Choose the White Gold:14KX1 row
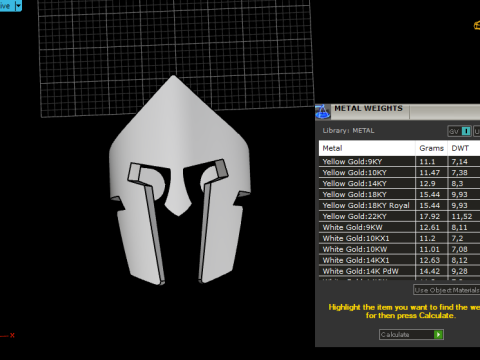 click(399, 260)
